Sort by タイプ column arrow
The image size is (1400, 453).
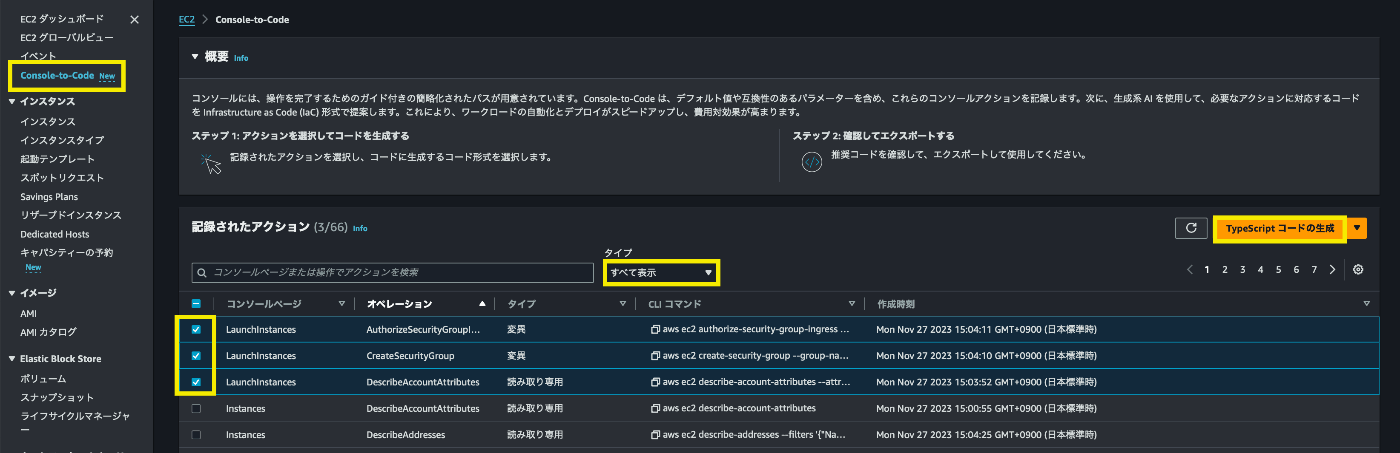[x=622, y=303]
